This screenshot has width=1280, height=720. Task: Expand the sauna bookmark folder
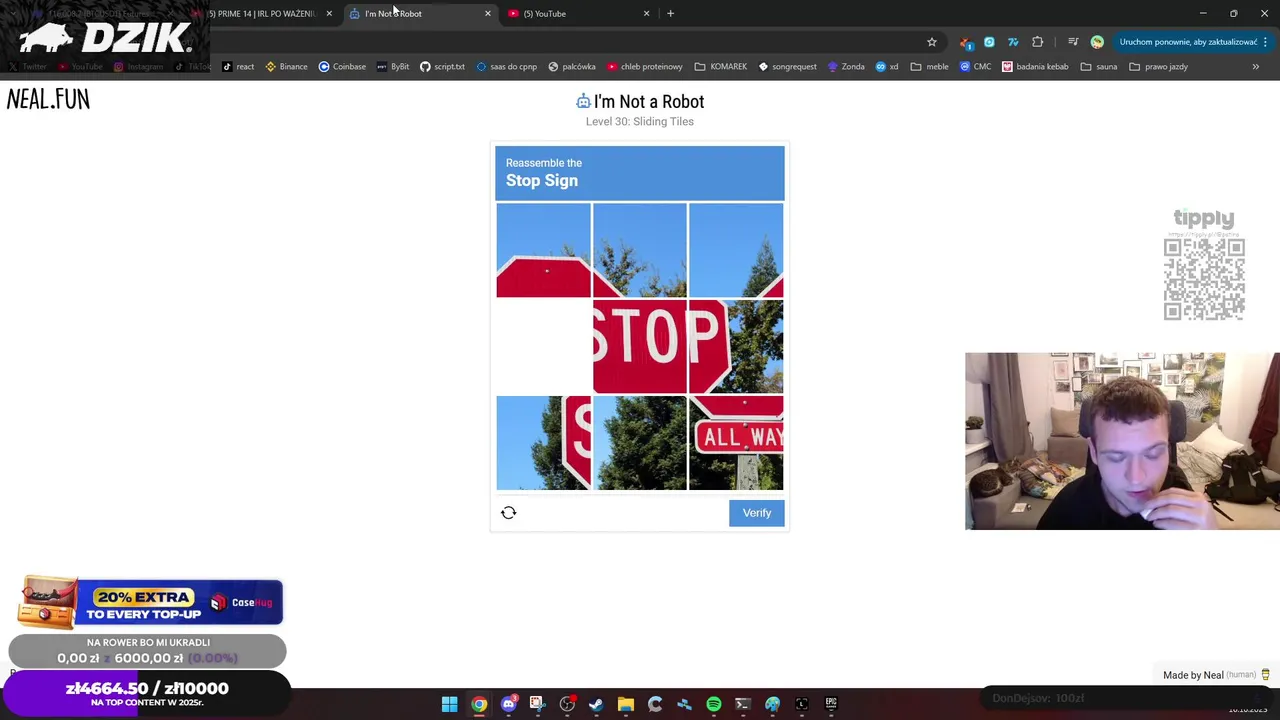pyautogui.click(x=1099, y=67)
